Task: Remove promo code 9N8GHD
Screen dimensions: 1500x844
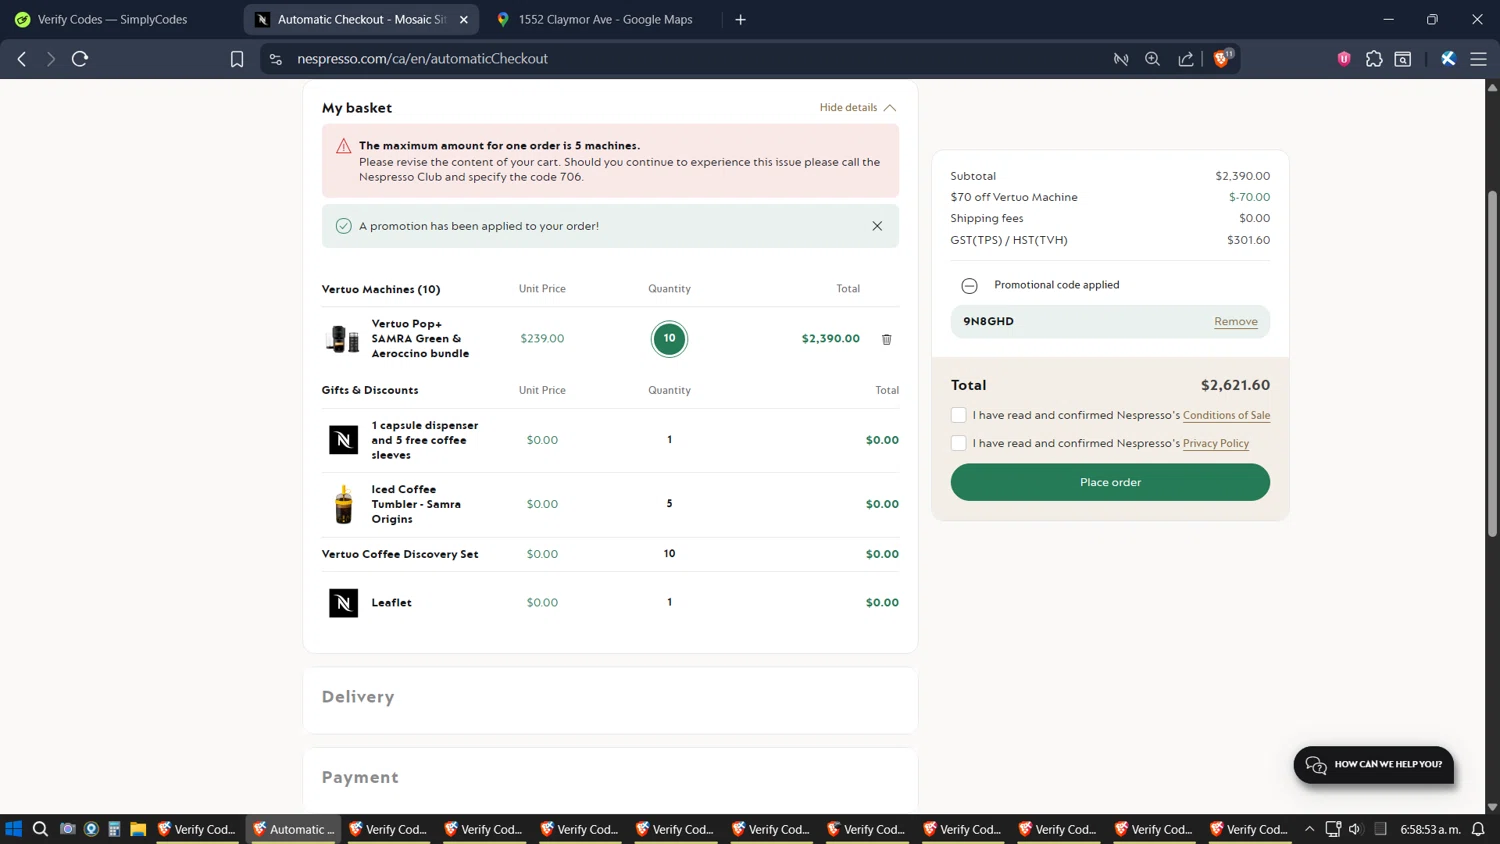Action: click(x=1235, y=322)
